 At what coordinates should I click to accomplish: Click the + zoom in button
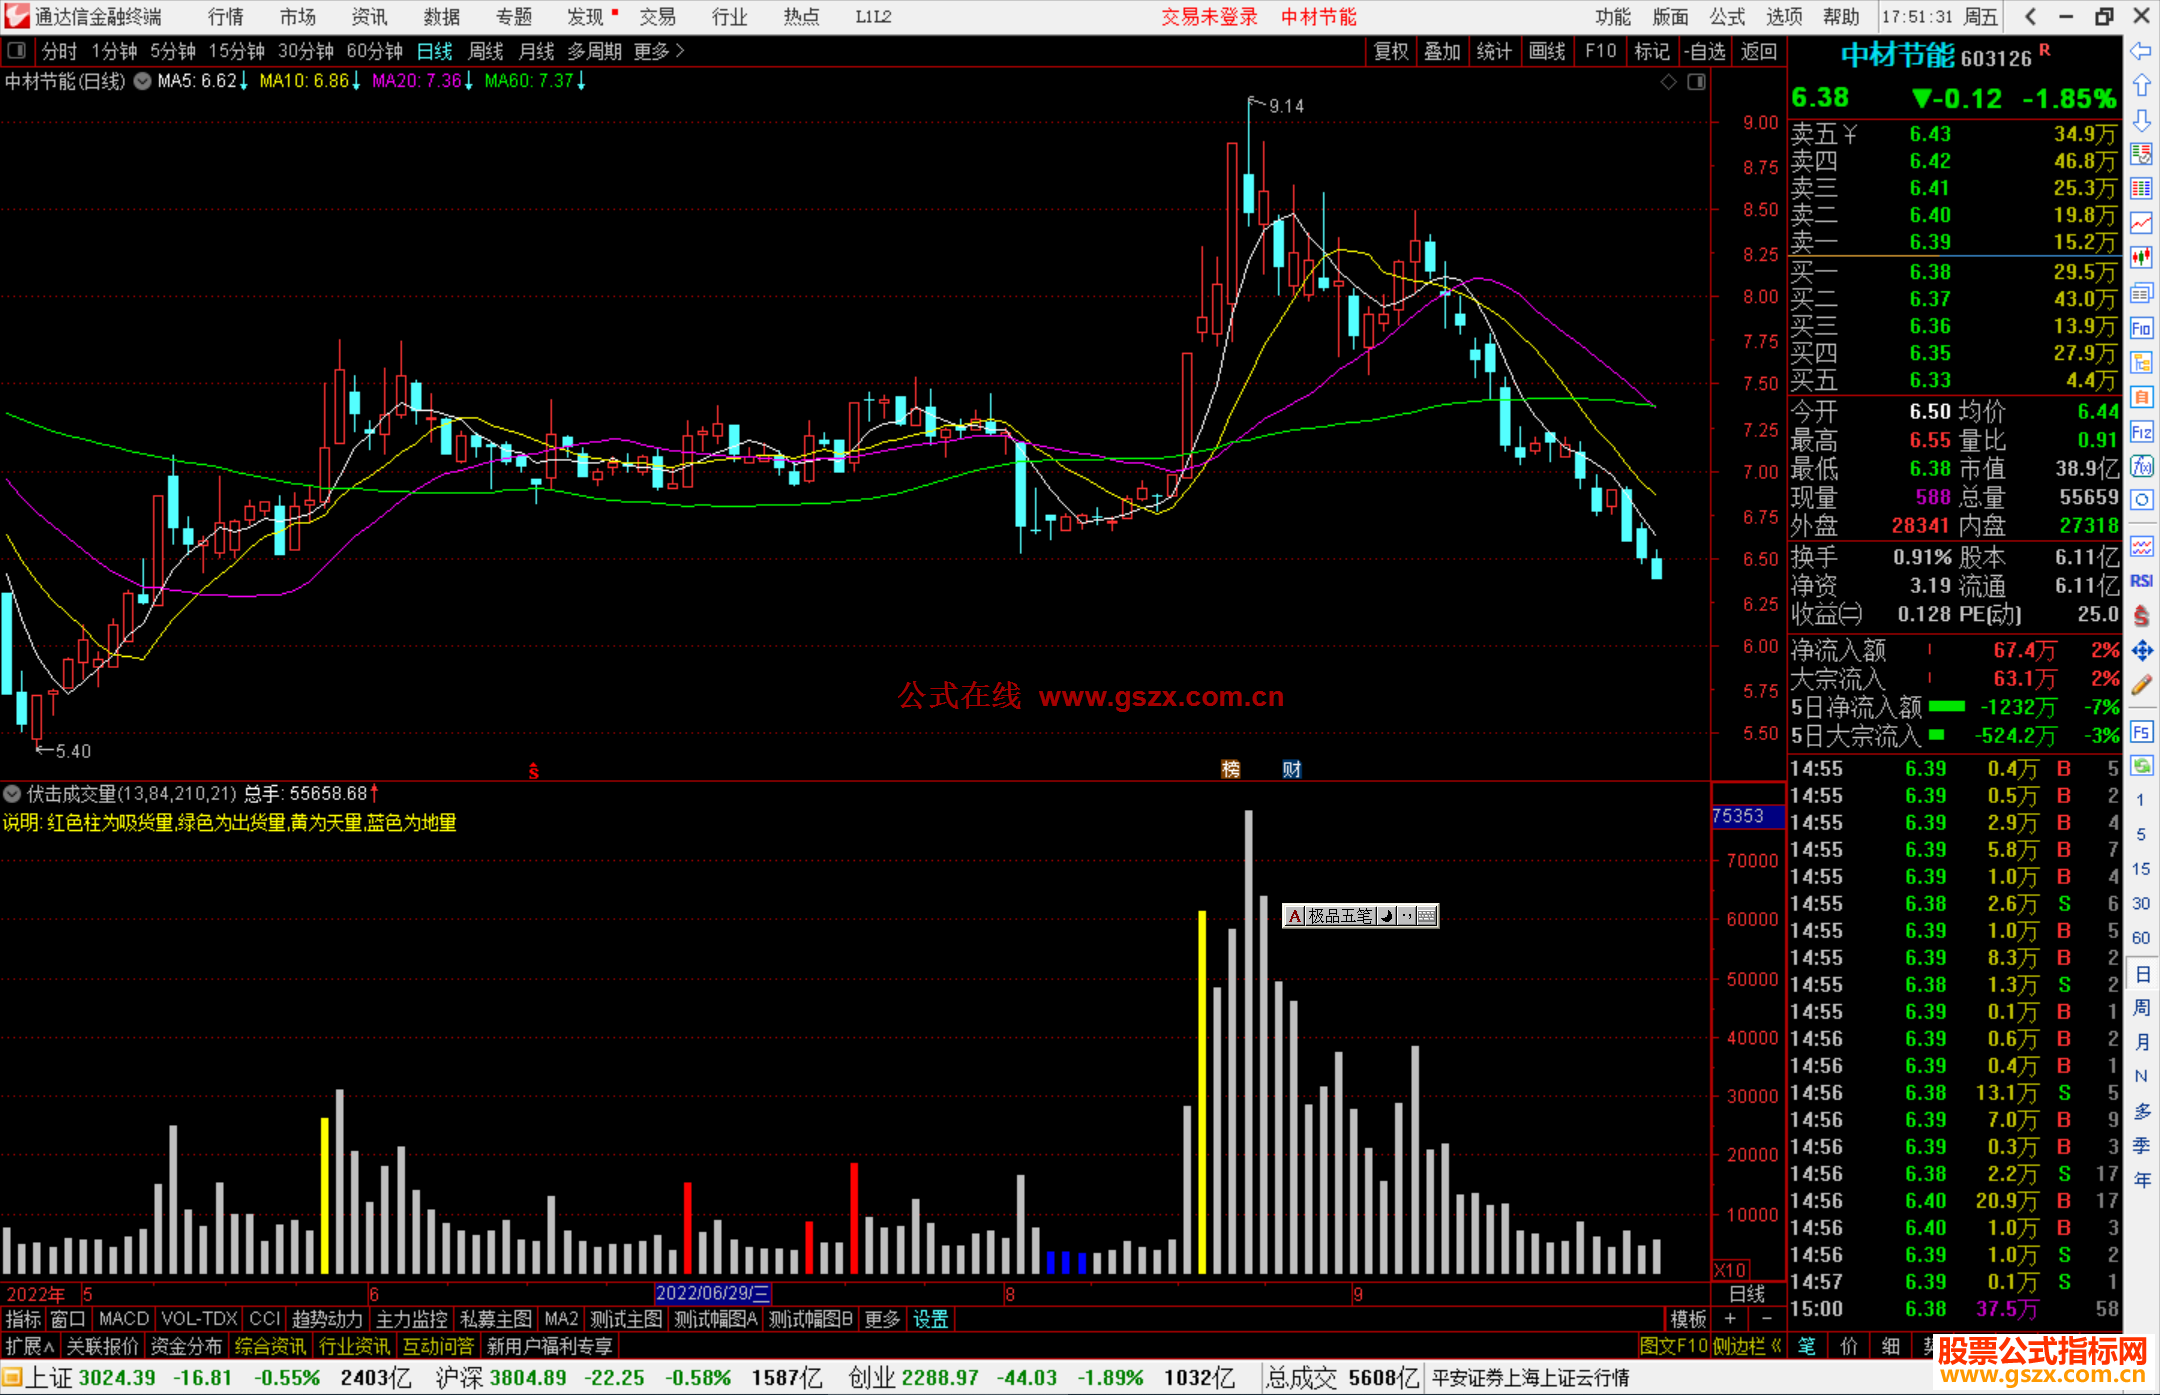coord(1730,1319)
